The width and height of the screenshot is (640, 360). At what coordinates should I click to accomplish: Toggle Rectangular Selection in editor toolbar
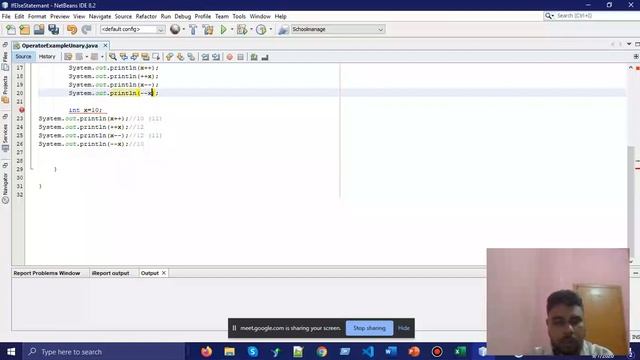tap(156, 57)
